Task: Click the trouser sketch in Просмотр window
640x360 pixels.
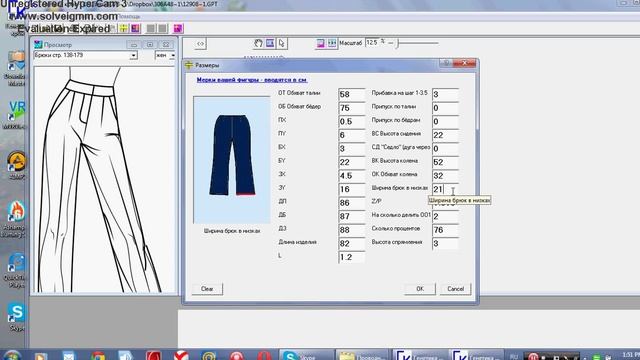Action: point(103,180)
